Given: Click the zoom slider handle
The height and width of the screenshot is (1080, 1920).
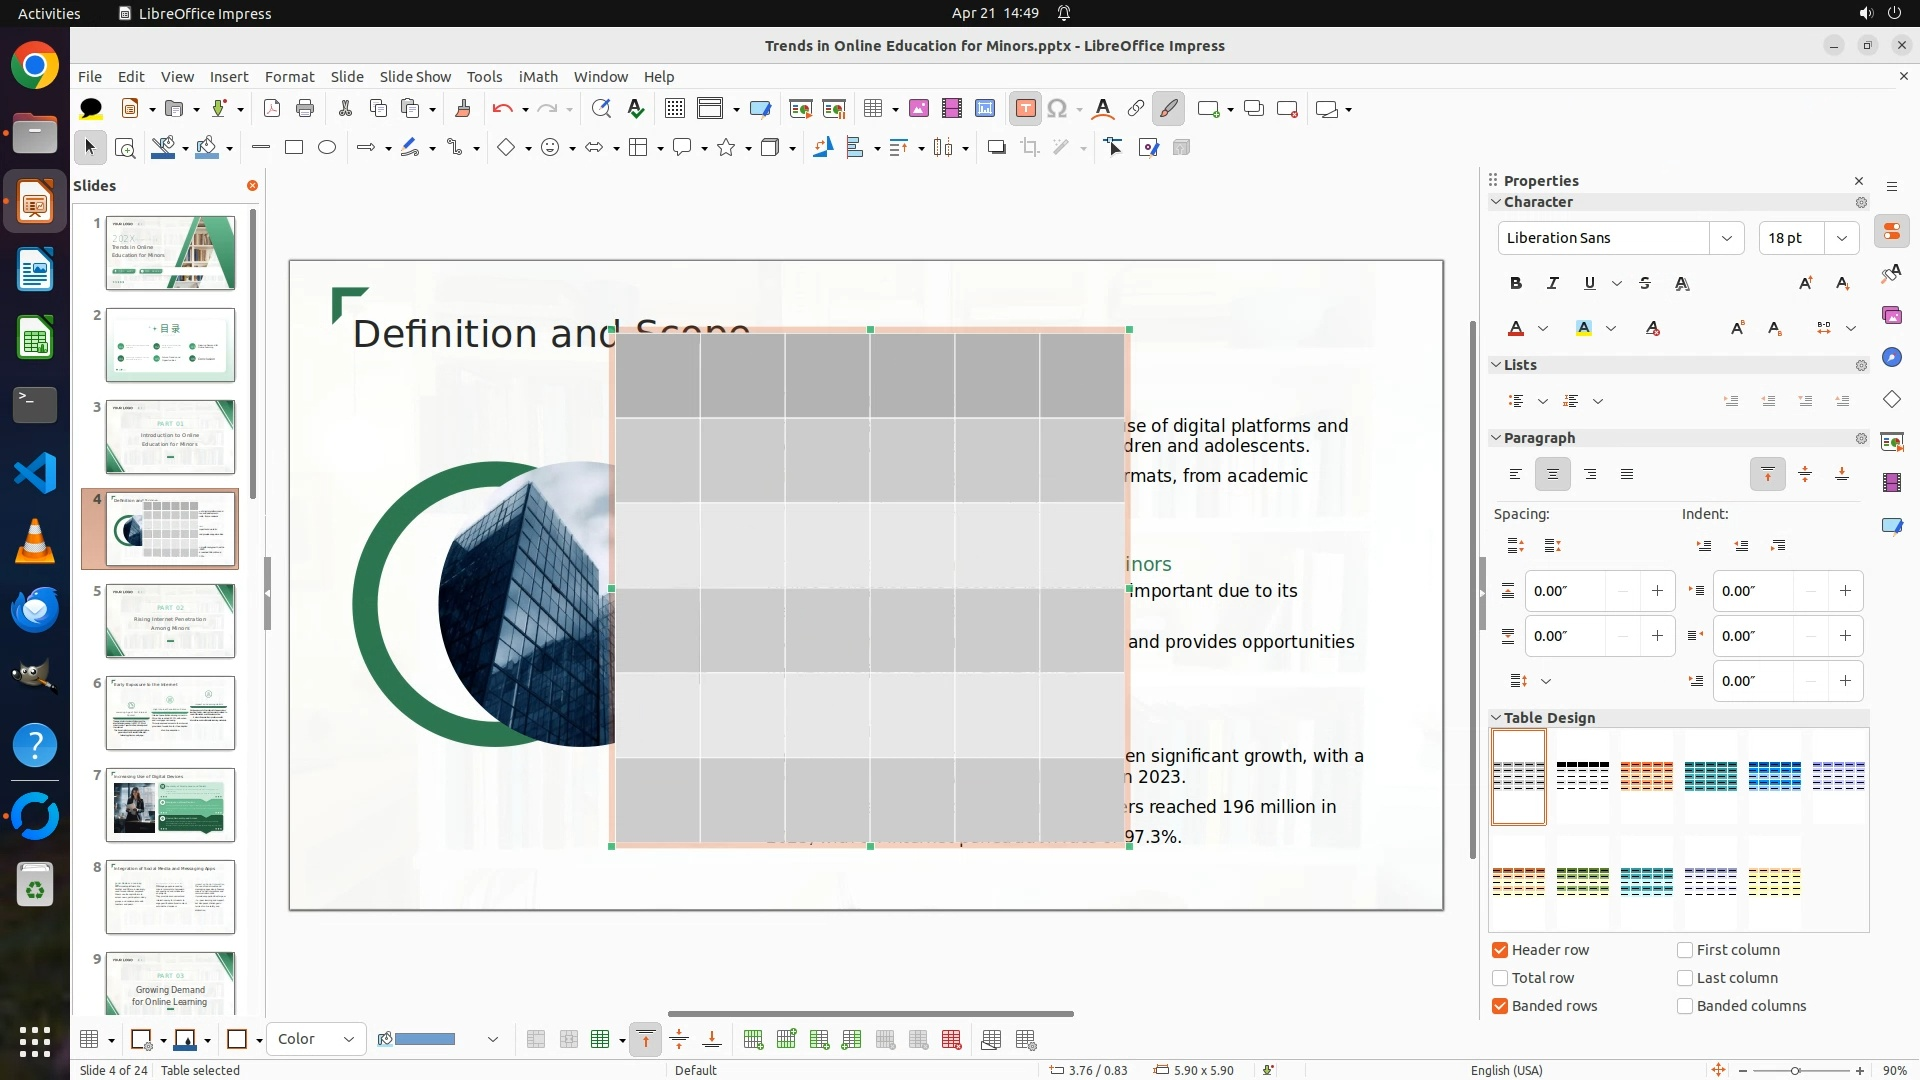Looking at the screenshot, I should (1795, 1071).
